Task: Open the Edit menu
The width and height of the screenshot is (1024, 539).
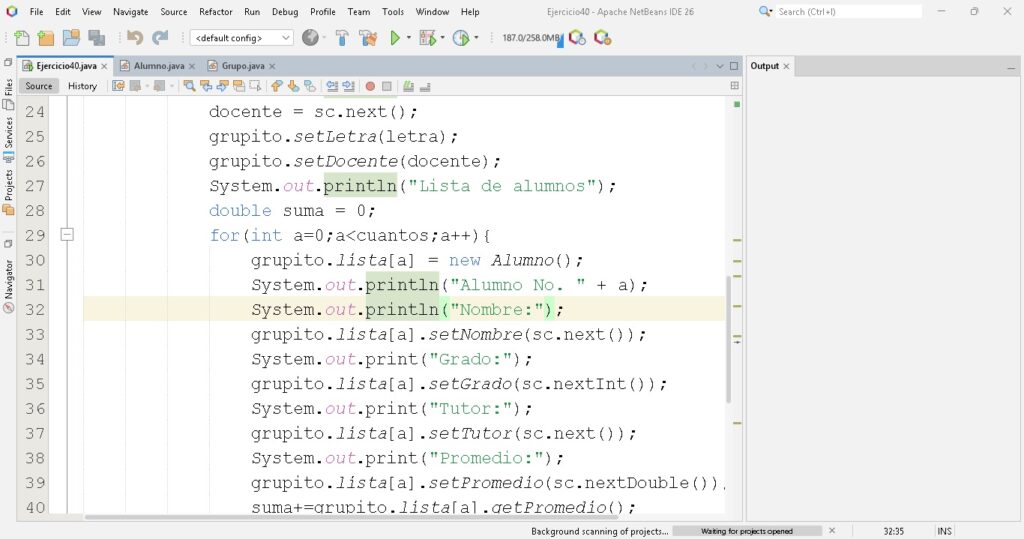Action: 63,12
